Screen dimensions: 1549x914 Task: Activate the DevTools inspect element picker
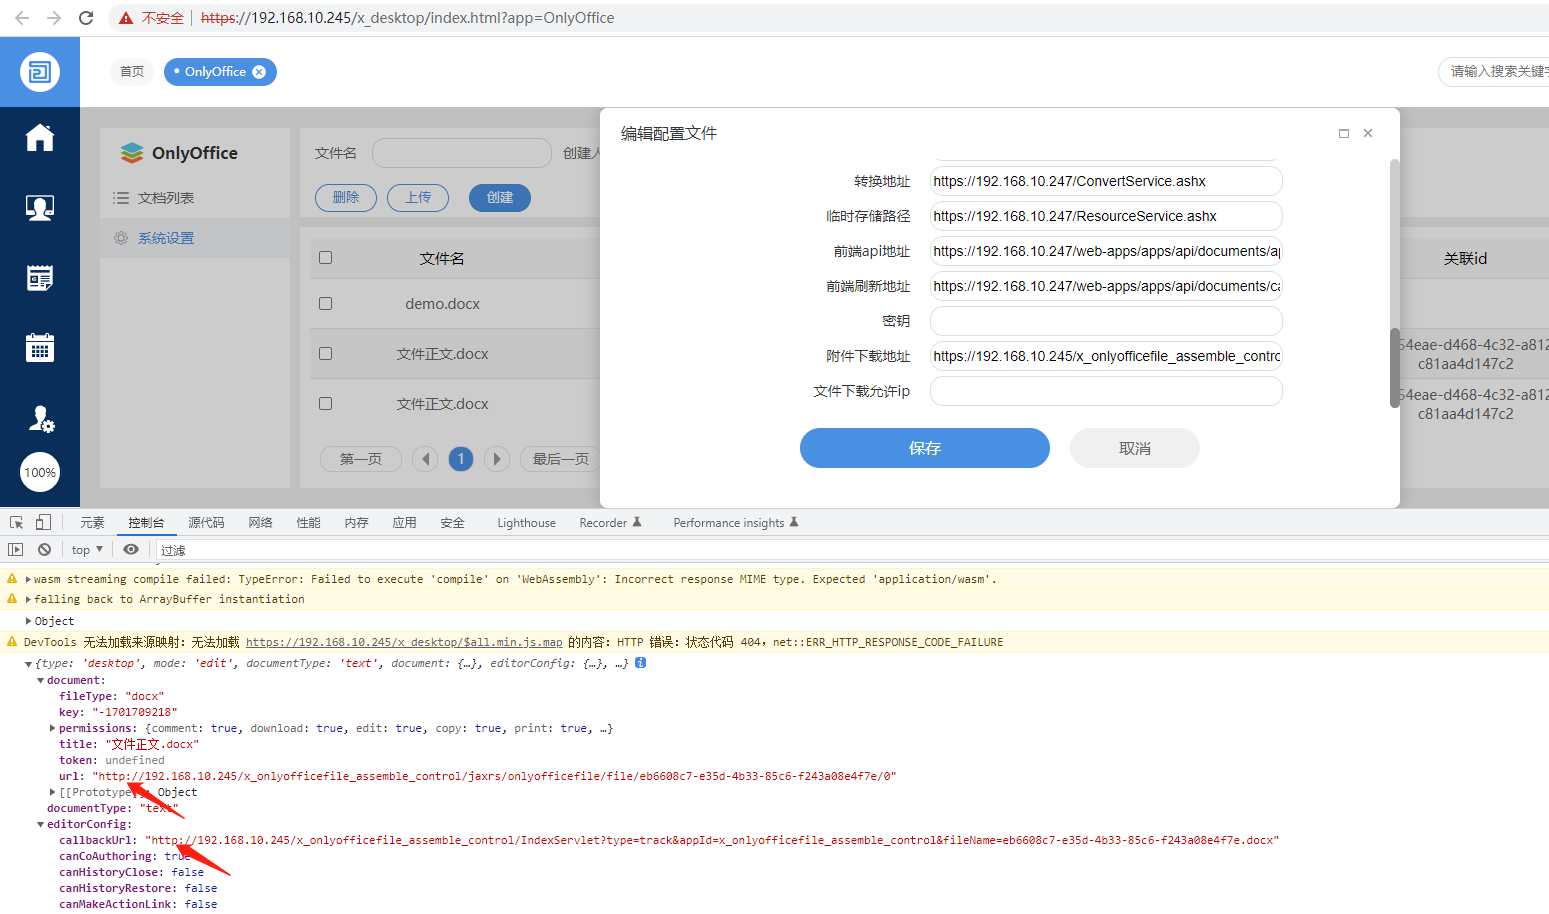(17, 522)
